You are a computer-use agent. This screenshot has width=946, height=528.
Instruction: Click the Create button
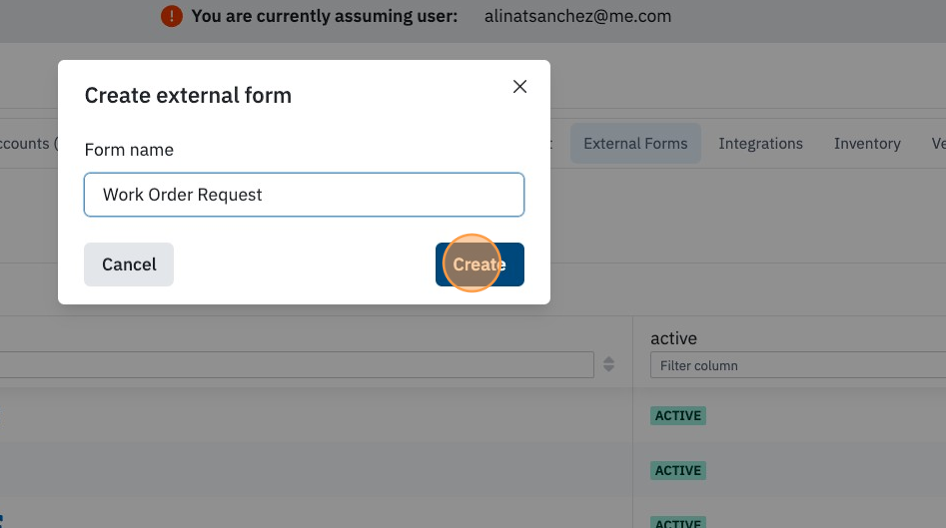(x=480, y=264)
